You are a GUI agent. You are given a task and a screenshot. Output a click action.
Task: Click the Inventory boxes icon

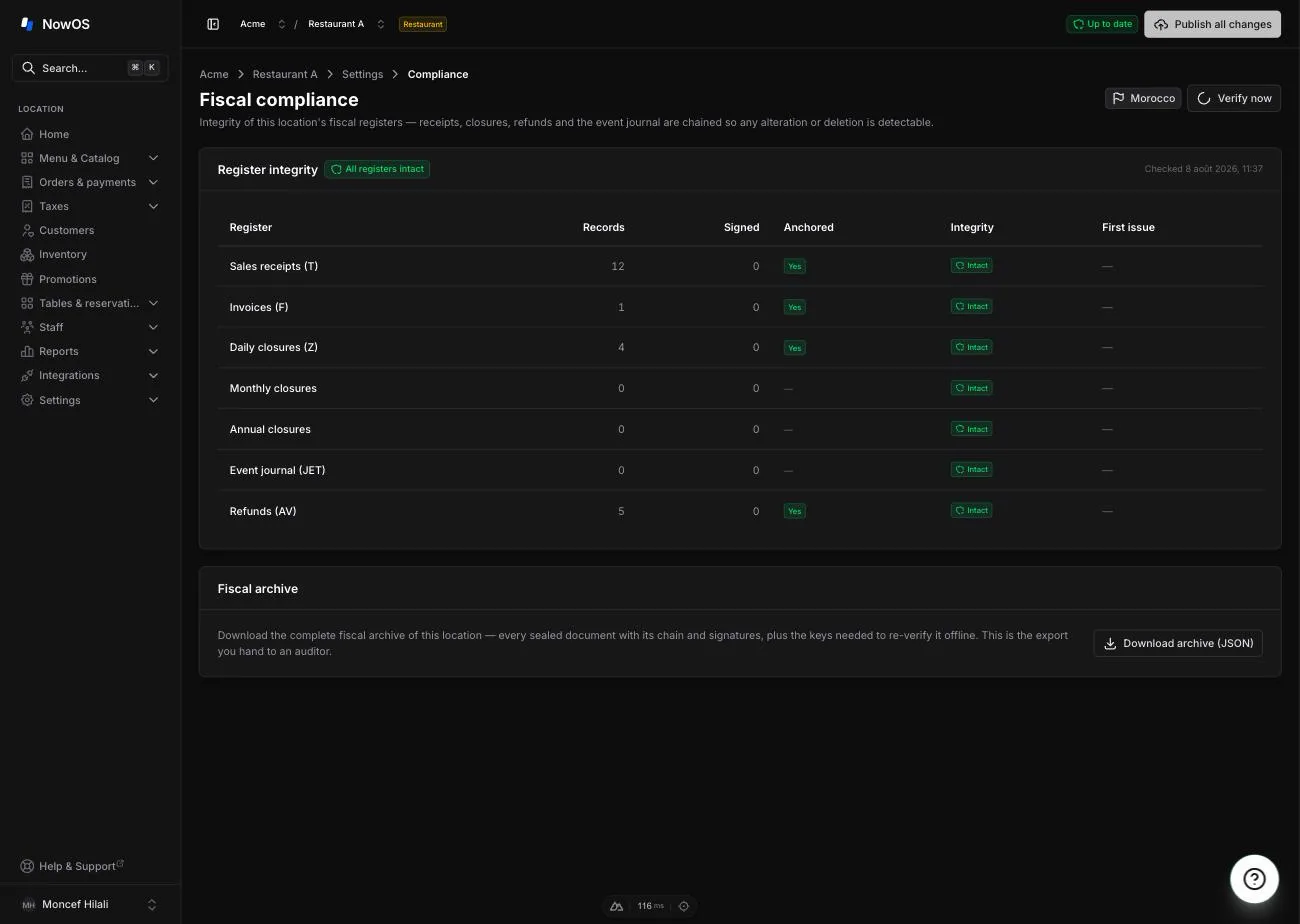pyautogui.click(x=27, y=255)
